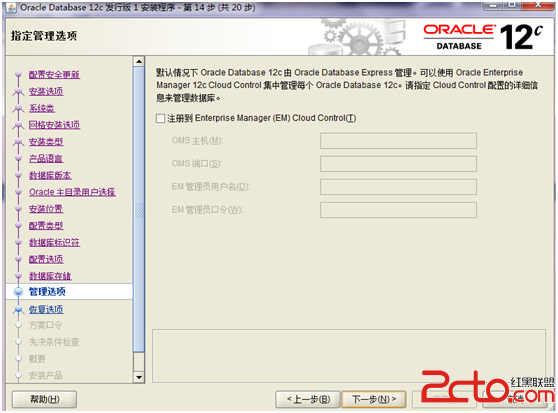
Task: Go back using 上一步(B) button
Action: point(308,399)
